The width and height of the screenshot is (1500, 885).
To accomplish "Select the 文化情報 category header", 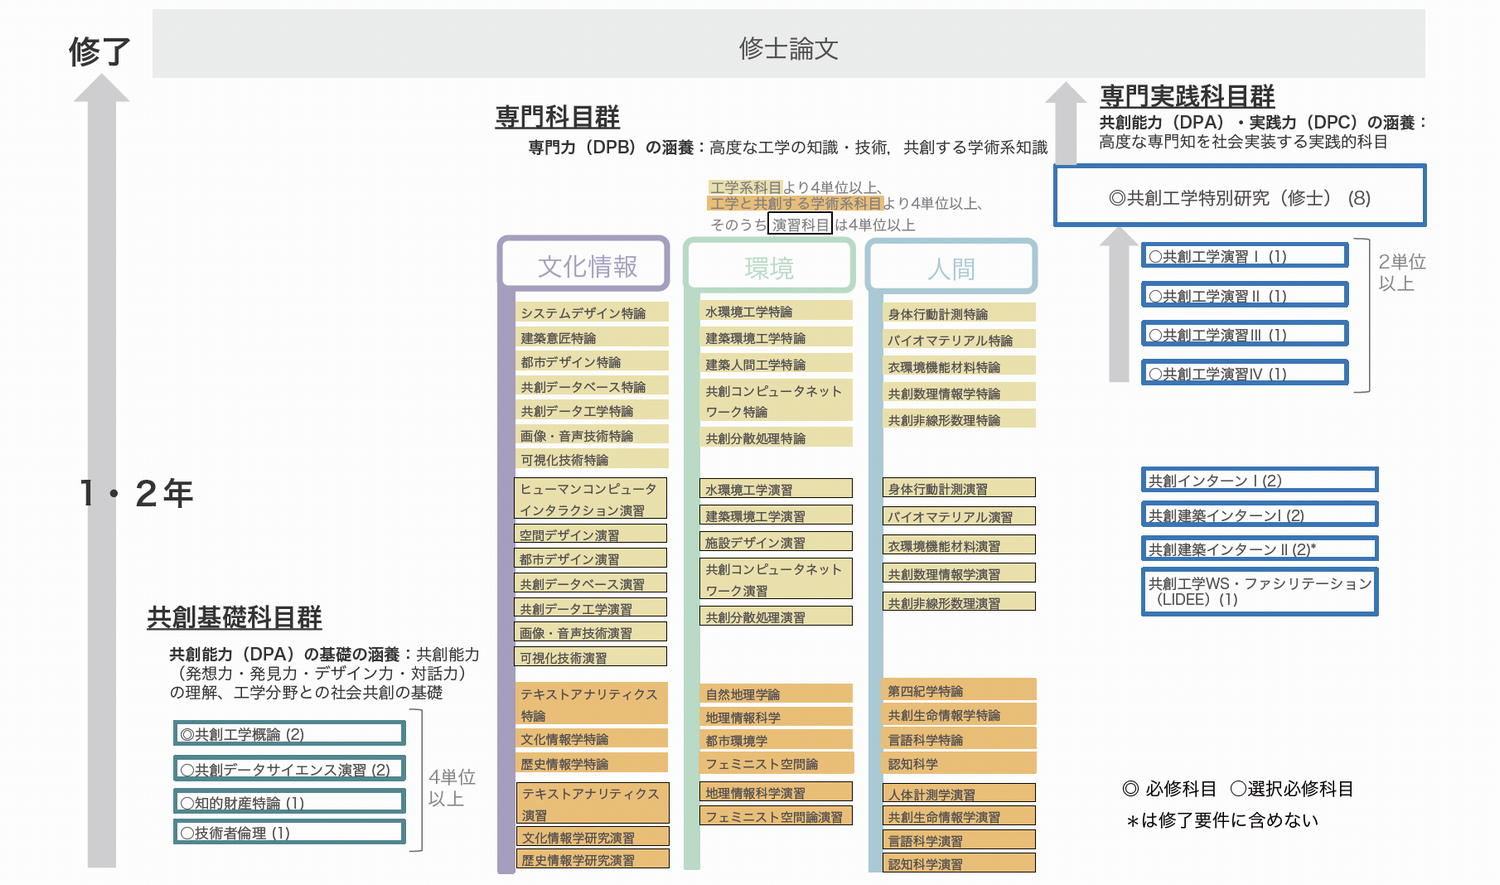I will coord(586,266).
